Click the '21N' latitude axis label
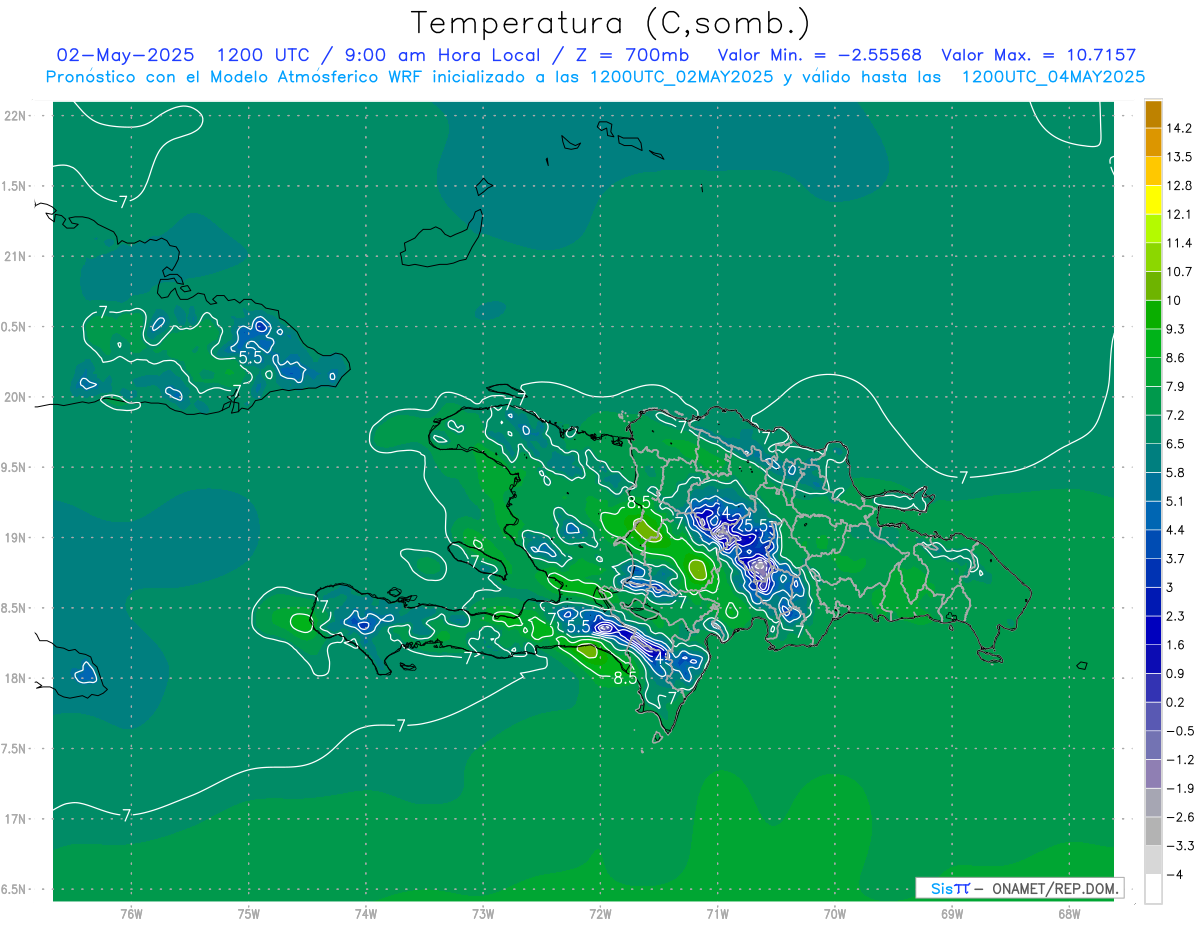This screenshot has width=1200, height=927. [x=15, y=256]
